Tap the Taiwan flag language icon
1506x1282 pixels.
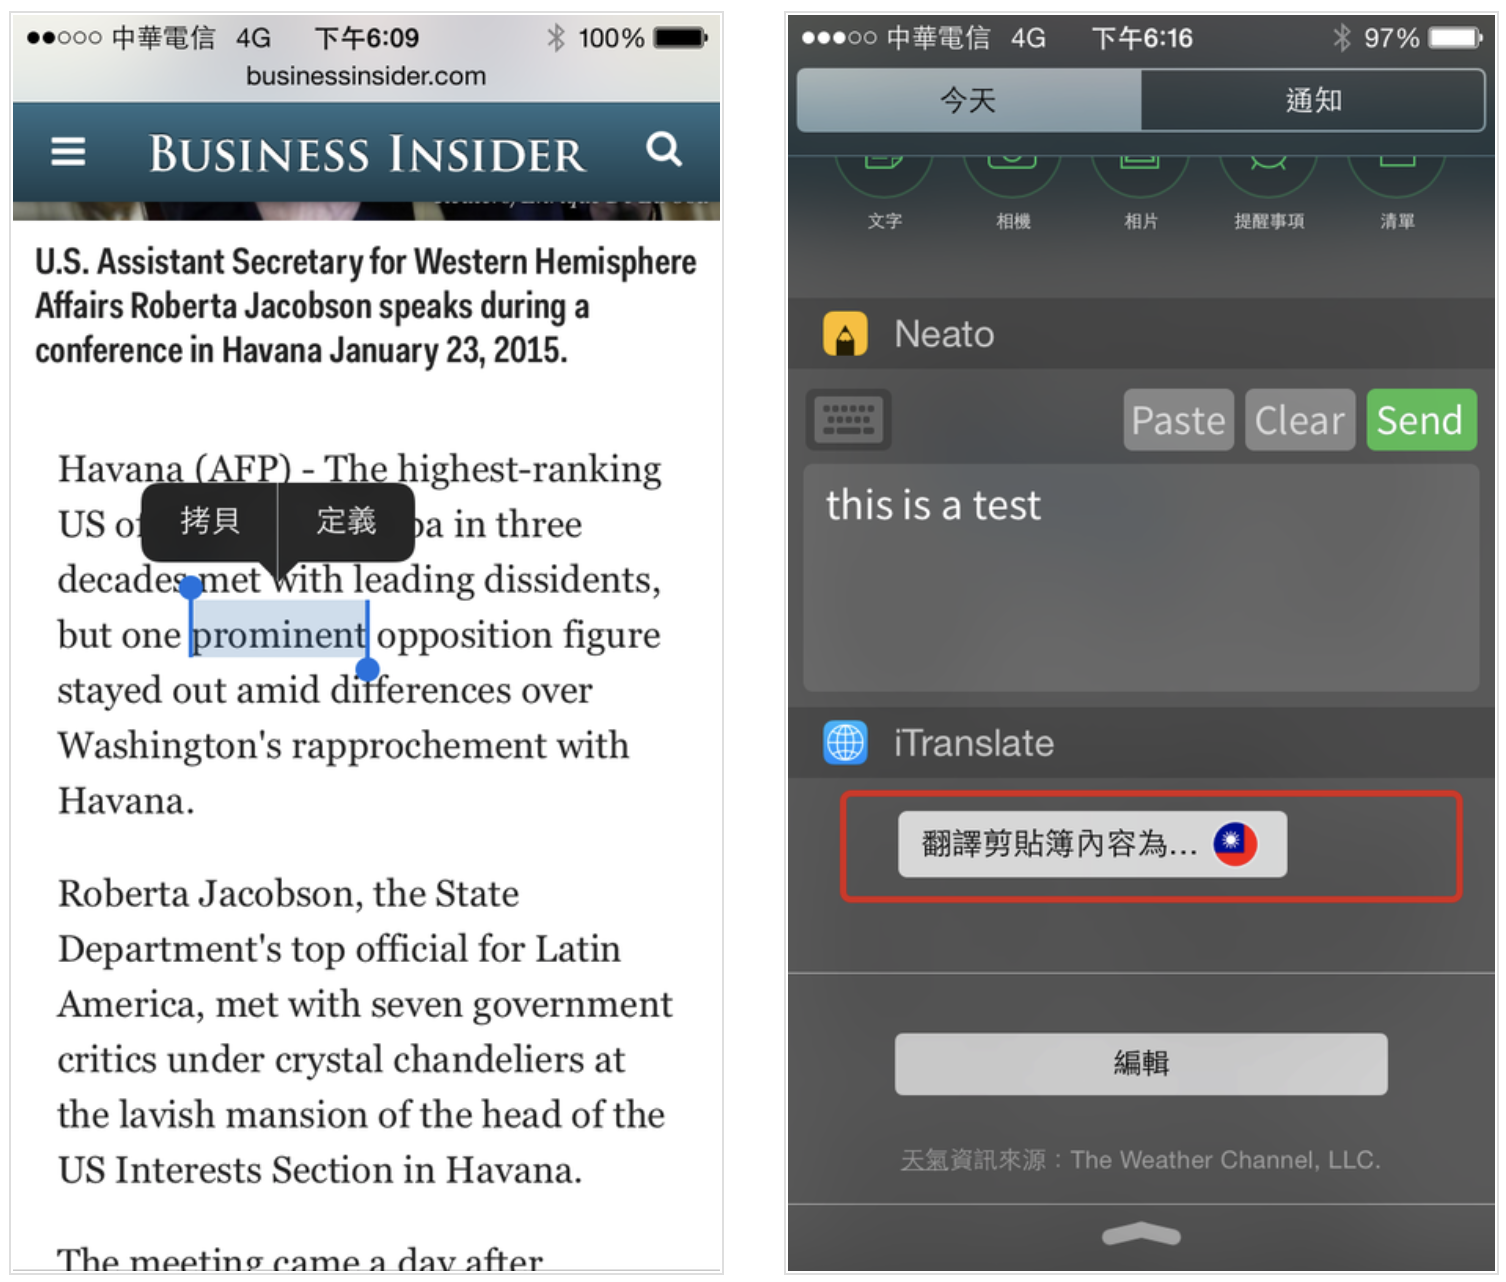pyautogui.click(x=1235, y=844)
